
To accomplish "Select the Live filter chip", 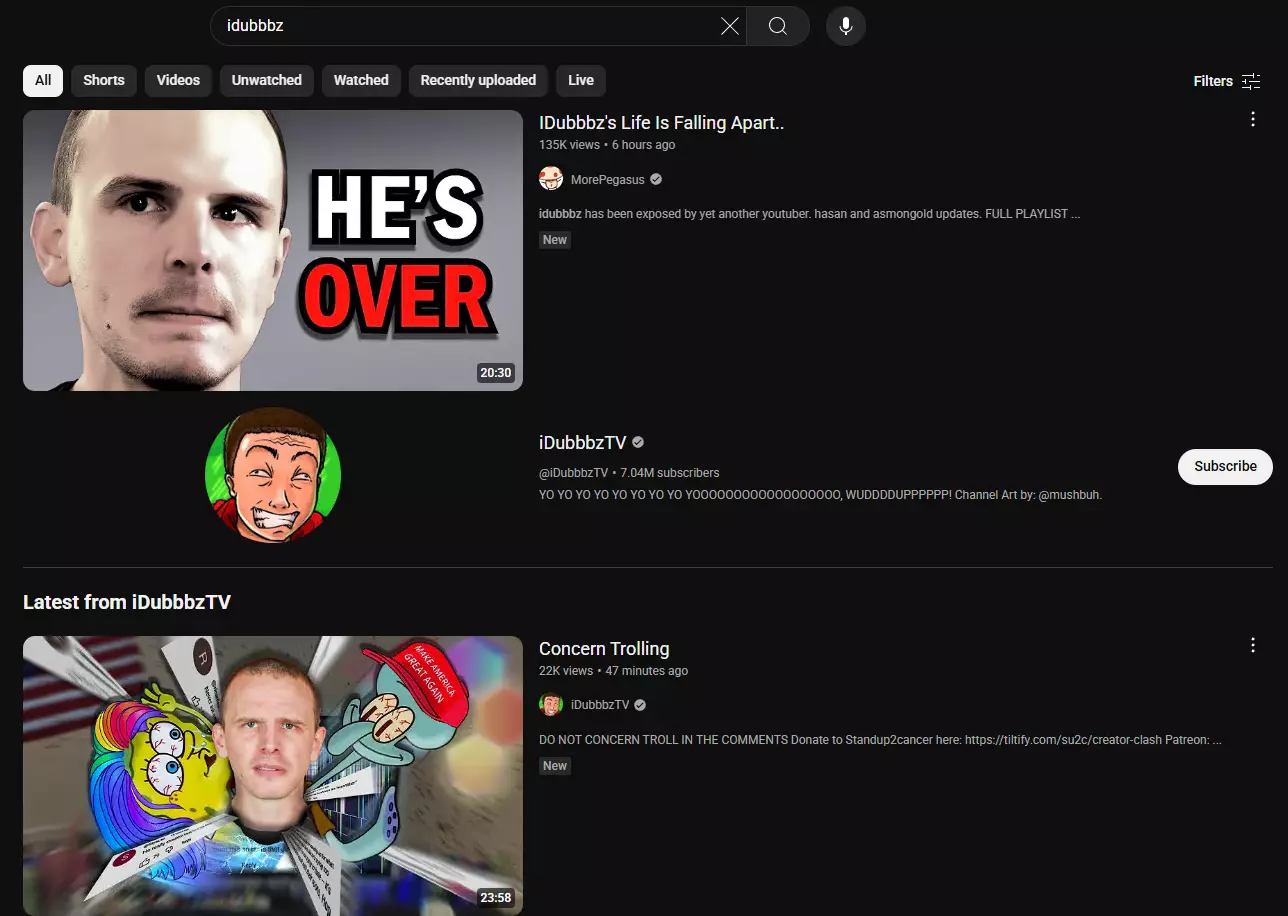I will click(581, 81).
